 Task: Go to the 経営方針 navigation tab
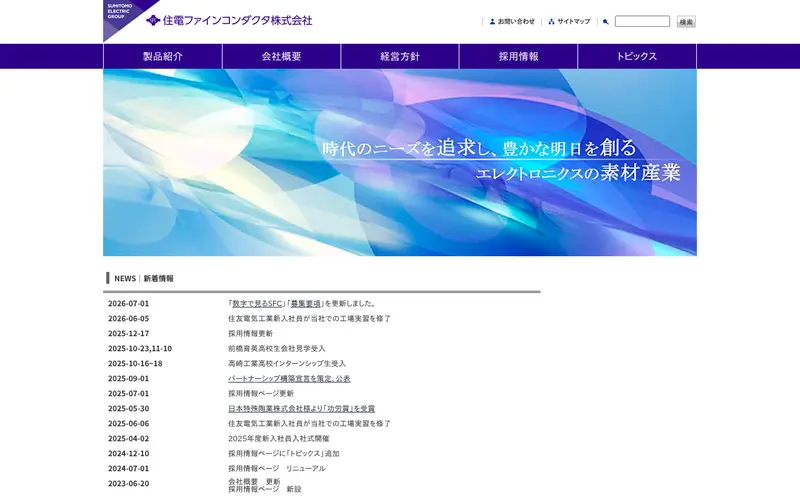point(400,56)
